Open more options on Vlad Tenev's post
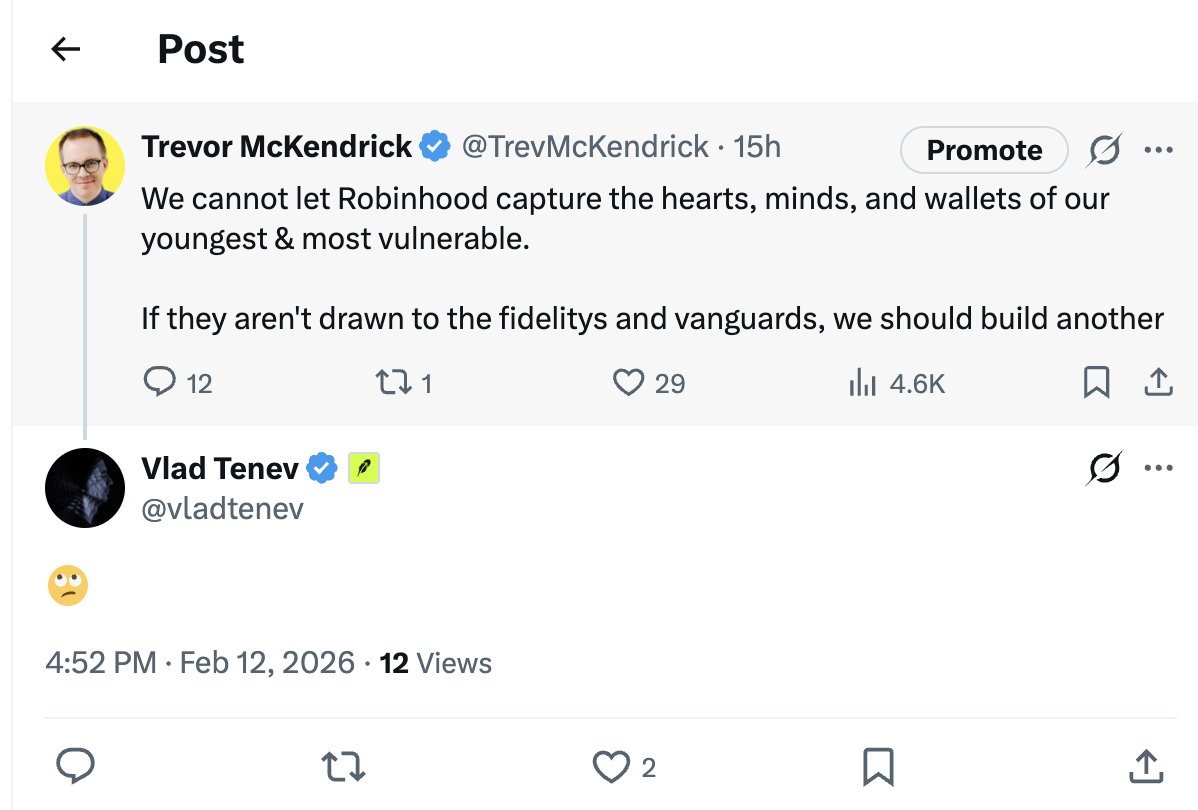This screenshot has width=1198, height=810. (x=1158, y=468)
